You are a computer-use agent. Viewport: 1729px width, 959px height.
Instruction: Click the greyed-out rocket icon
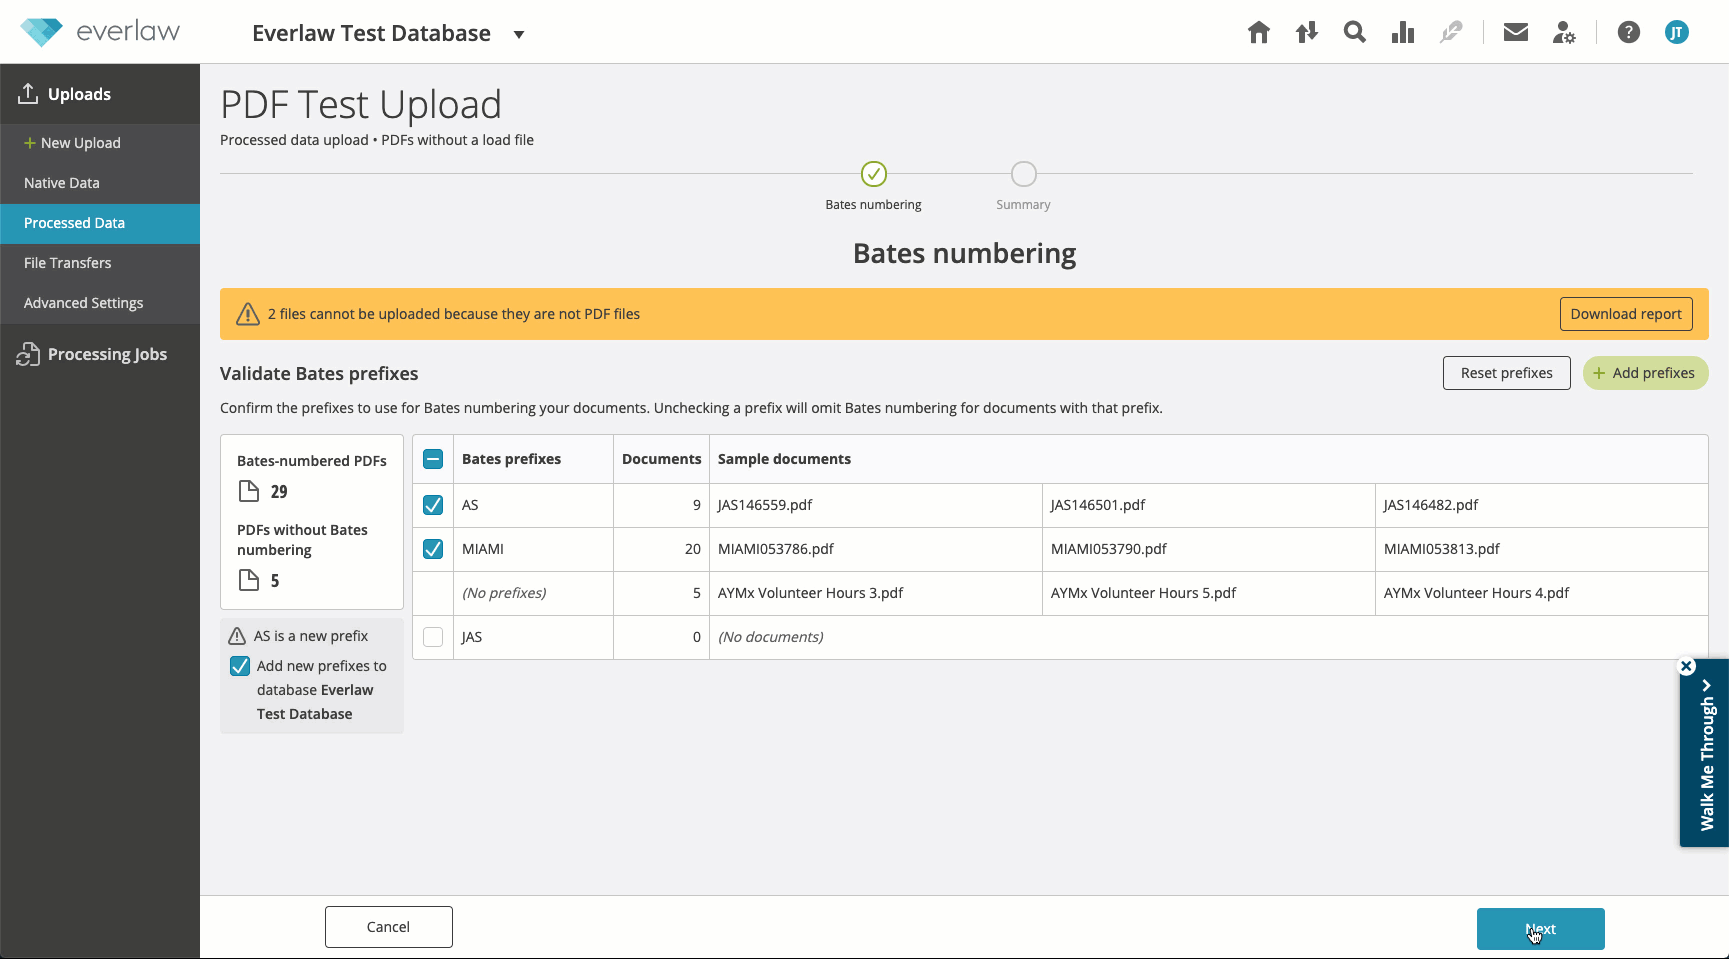(x=1451, y=33)
